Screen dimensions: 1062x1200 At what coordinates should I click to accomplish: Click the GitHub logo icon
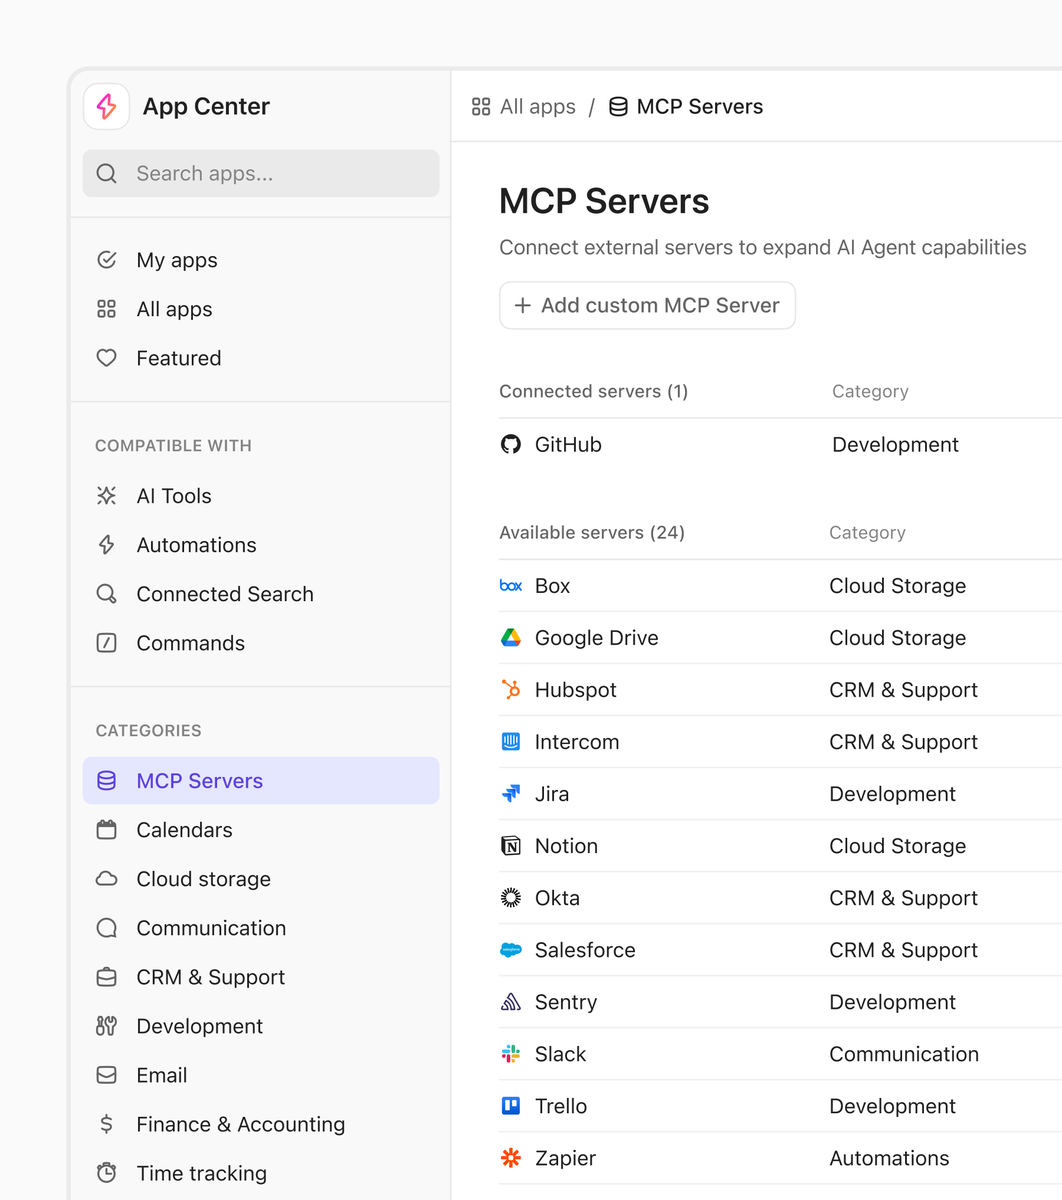pos(511,445)
